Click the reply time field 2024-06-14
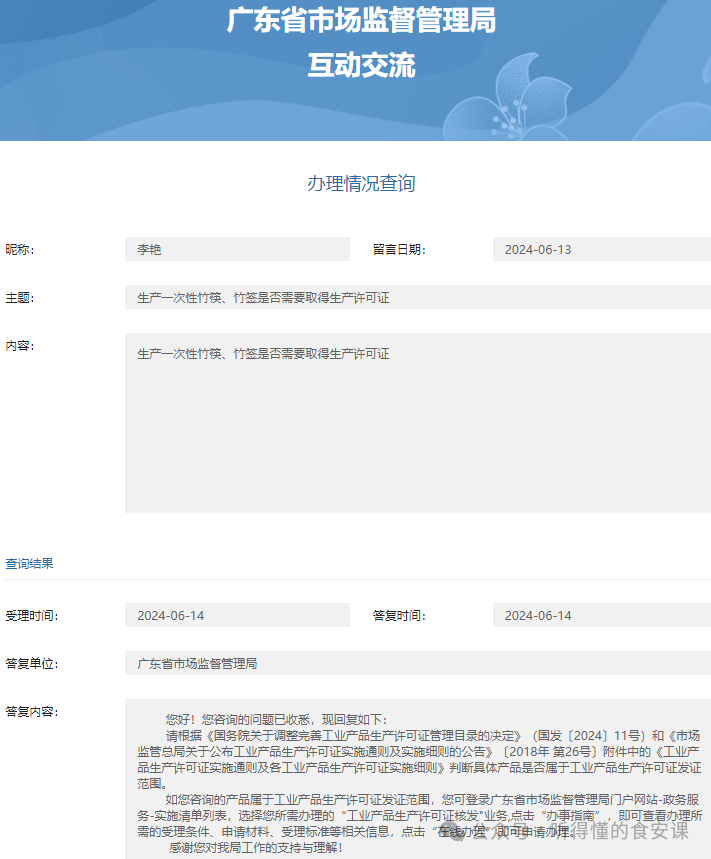The width and height of the screenshot is (711, 859). tap(601, 615)
